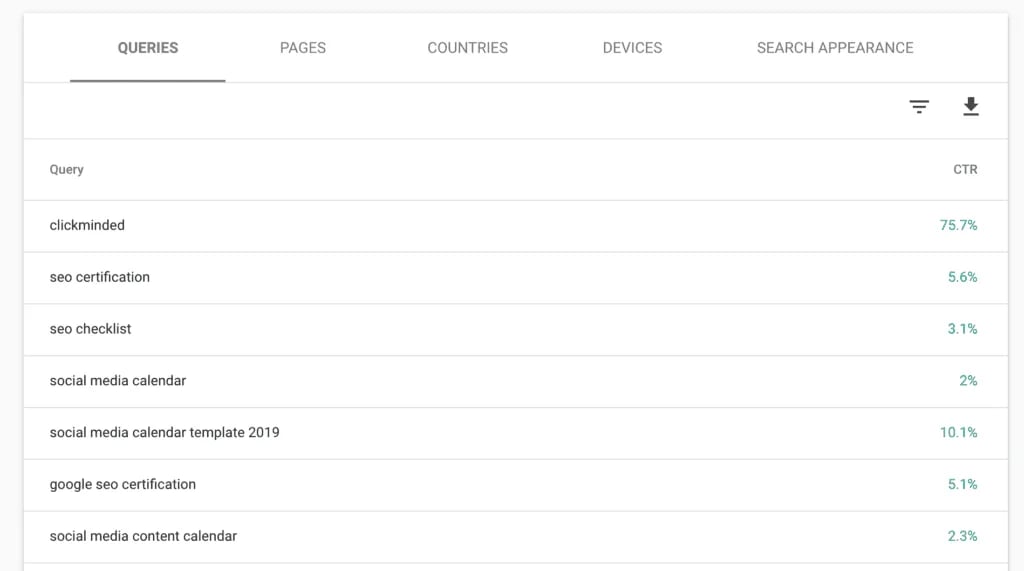Select the Search Appearance tab
Image resolution: width=1024 pixels, height=571 pixels.
[x=835, y=48]
